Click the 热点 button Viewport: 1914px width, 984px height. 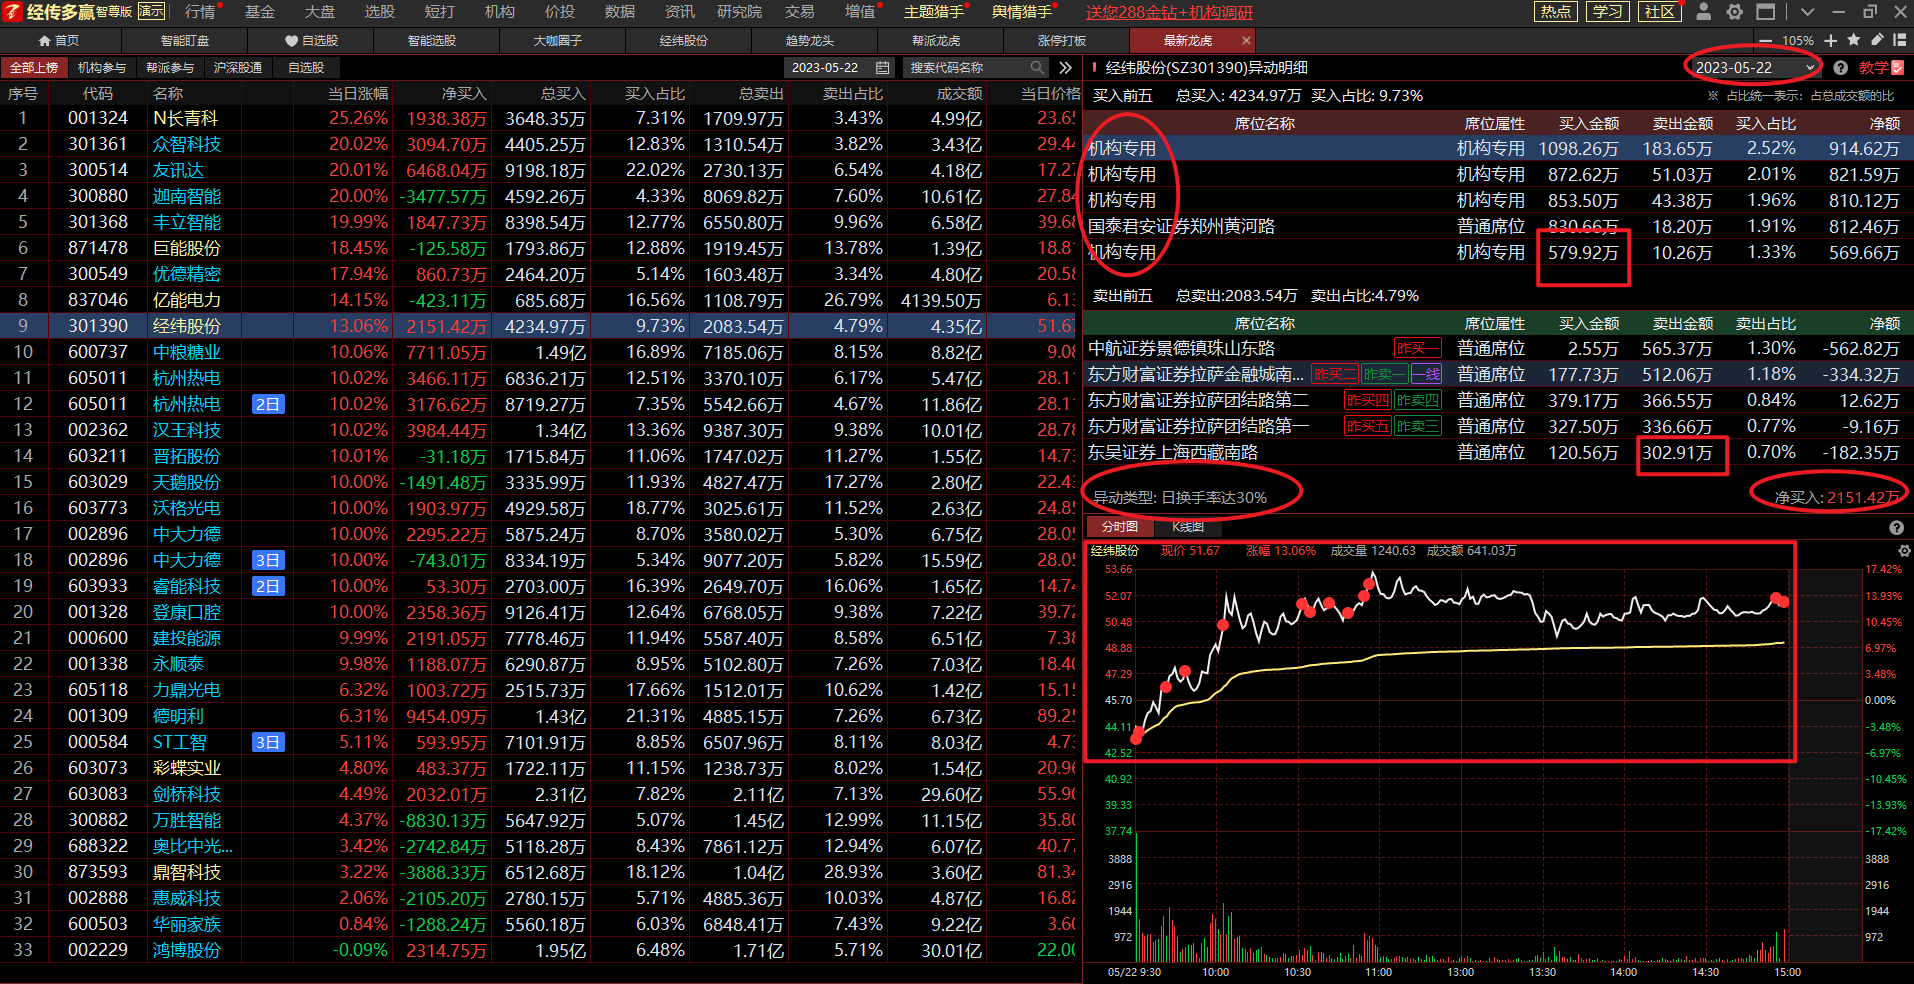[x=1555, y=12]
